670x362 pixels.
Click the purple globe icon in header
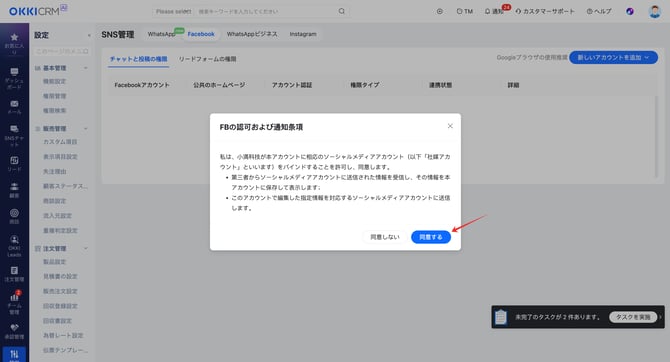630,12
